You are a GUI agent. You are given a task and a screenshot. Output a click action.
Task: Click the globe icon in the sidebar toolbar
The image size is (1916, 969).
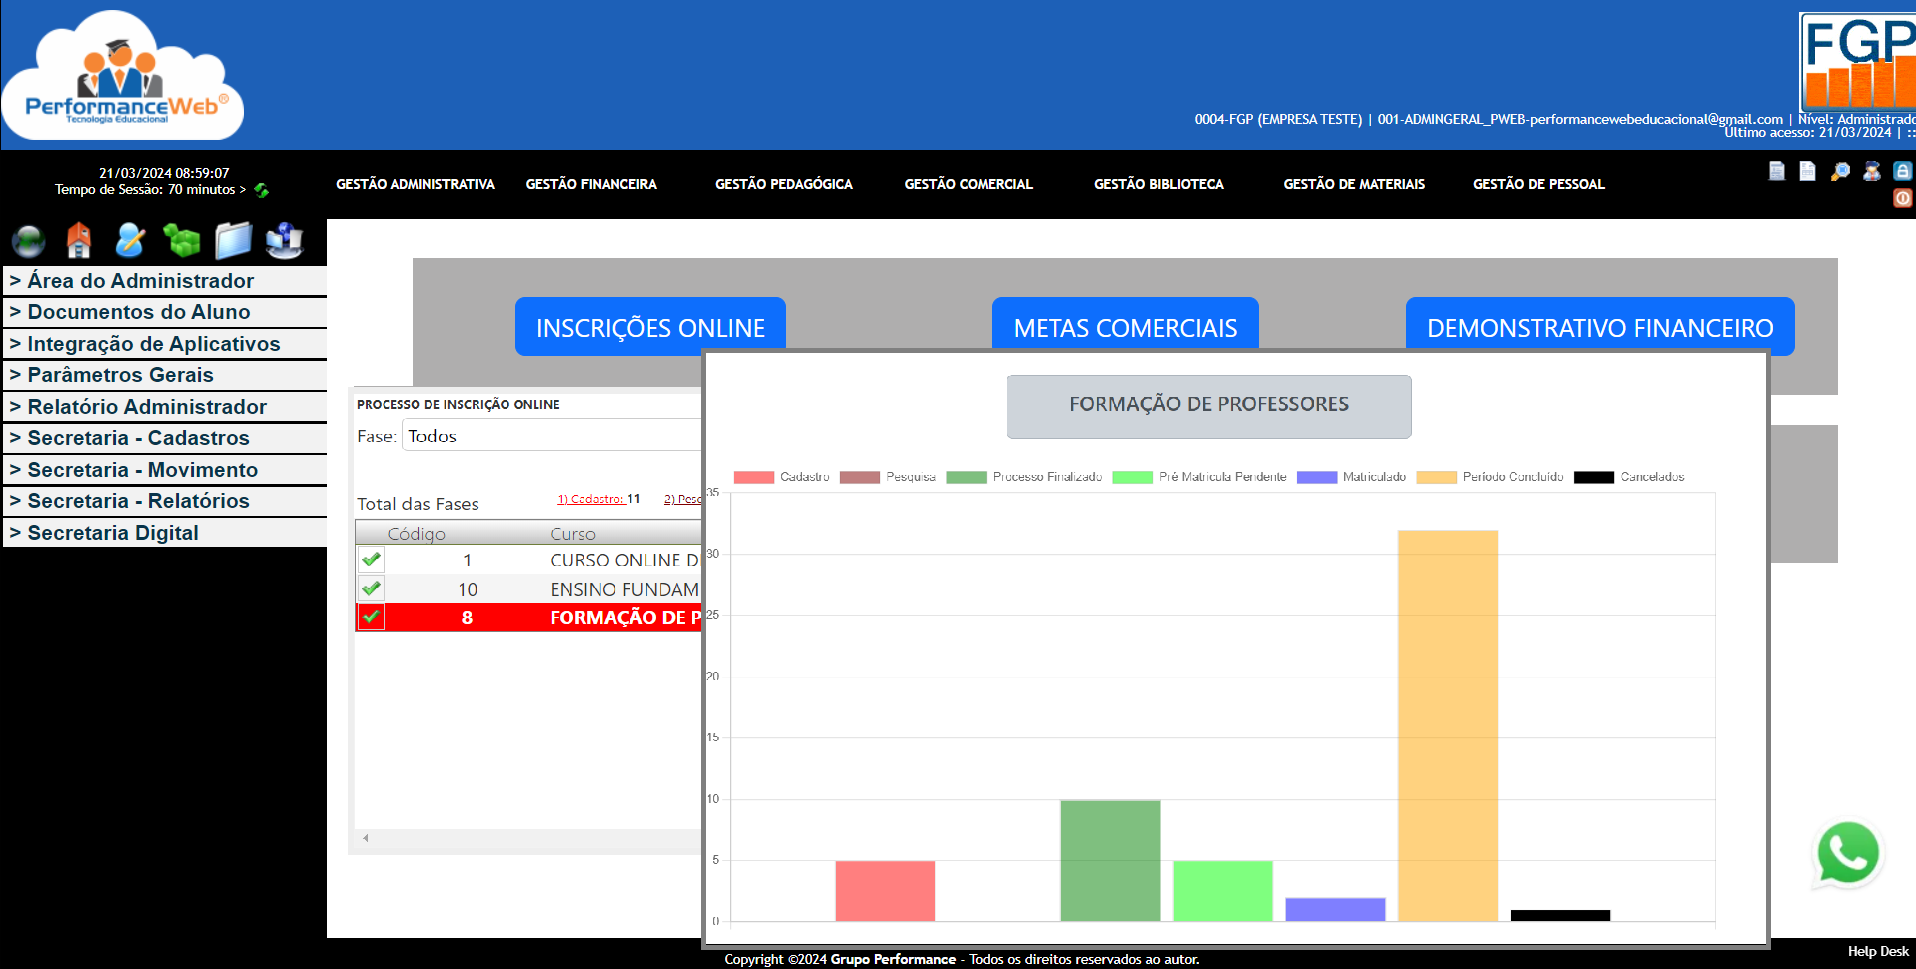pyautogui.click(x=28, y=240)
